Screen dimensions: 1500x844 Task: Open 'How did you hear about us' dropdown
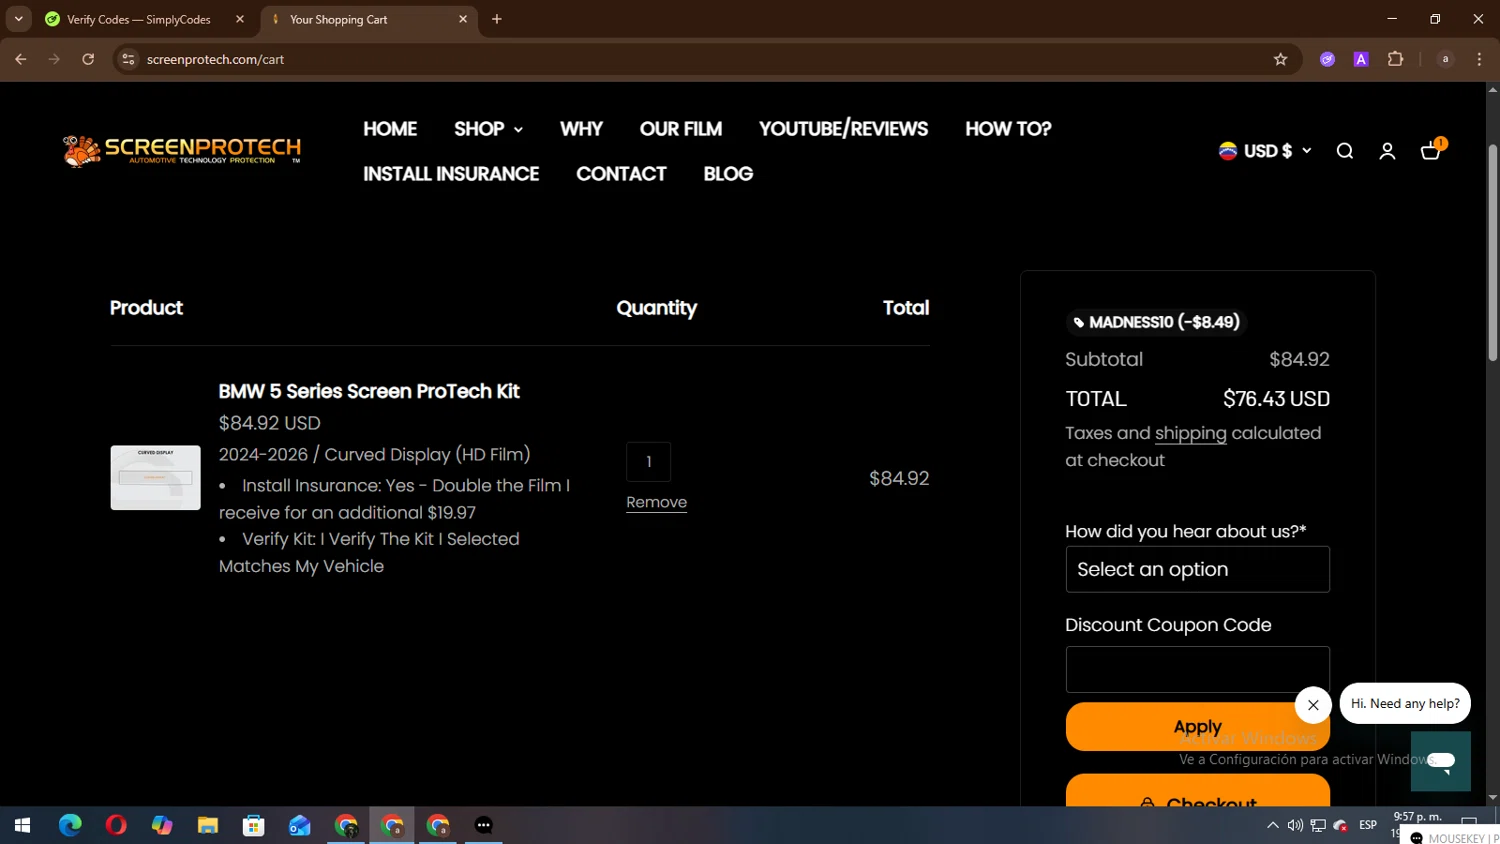pyautogui.click(x=1197, y=569)
